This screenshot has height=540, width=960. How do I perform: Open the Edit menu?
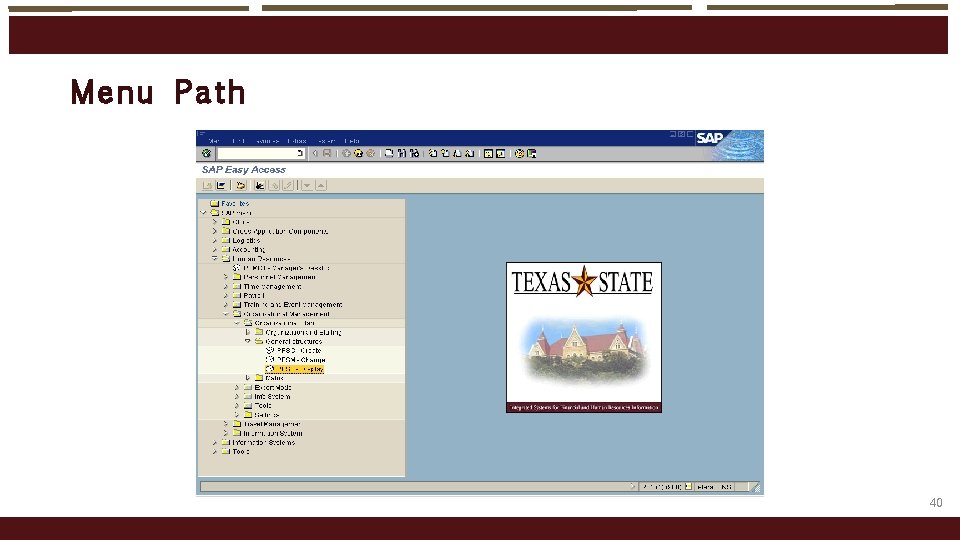238,141
